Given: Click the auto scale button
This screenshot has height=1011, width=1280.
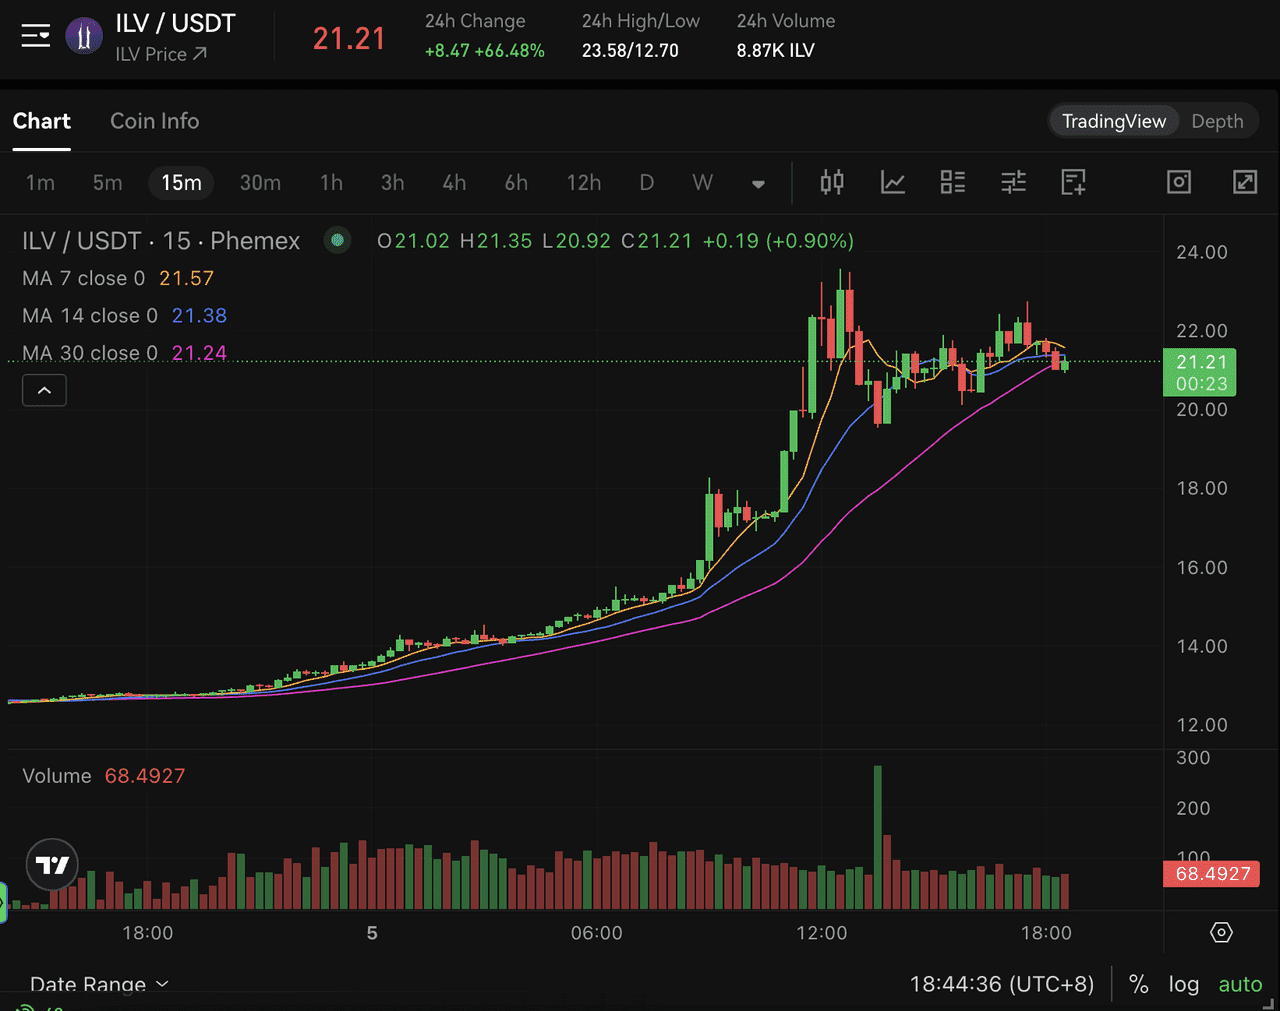Looking at the screenshot, I should [1240, 984].
